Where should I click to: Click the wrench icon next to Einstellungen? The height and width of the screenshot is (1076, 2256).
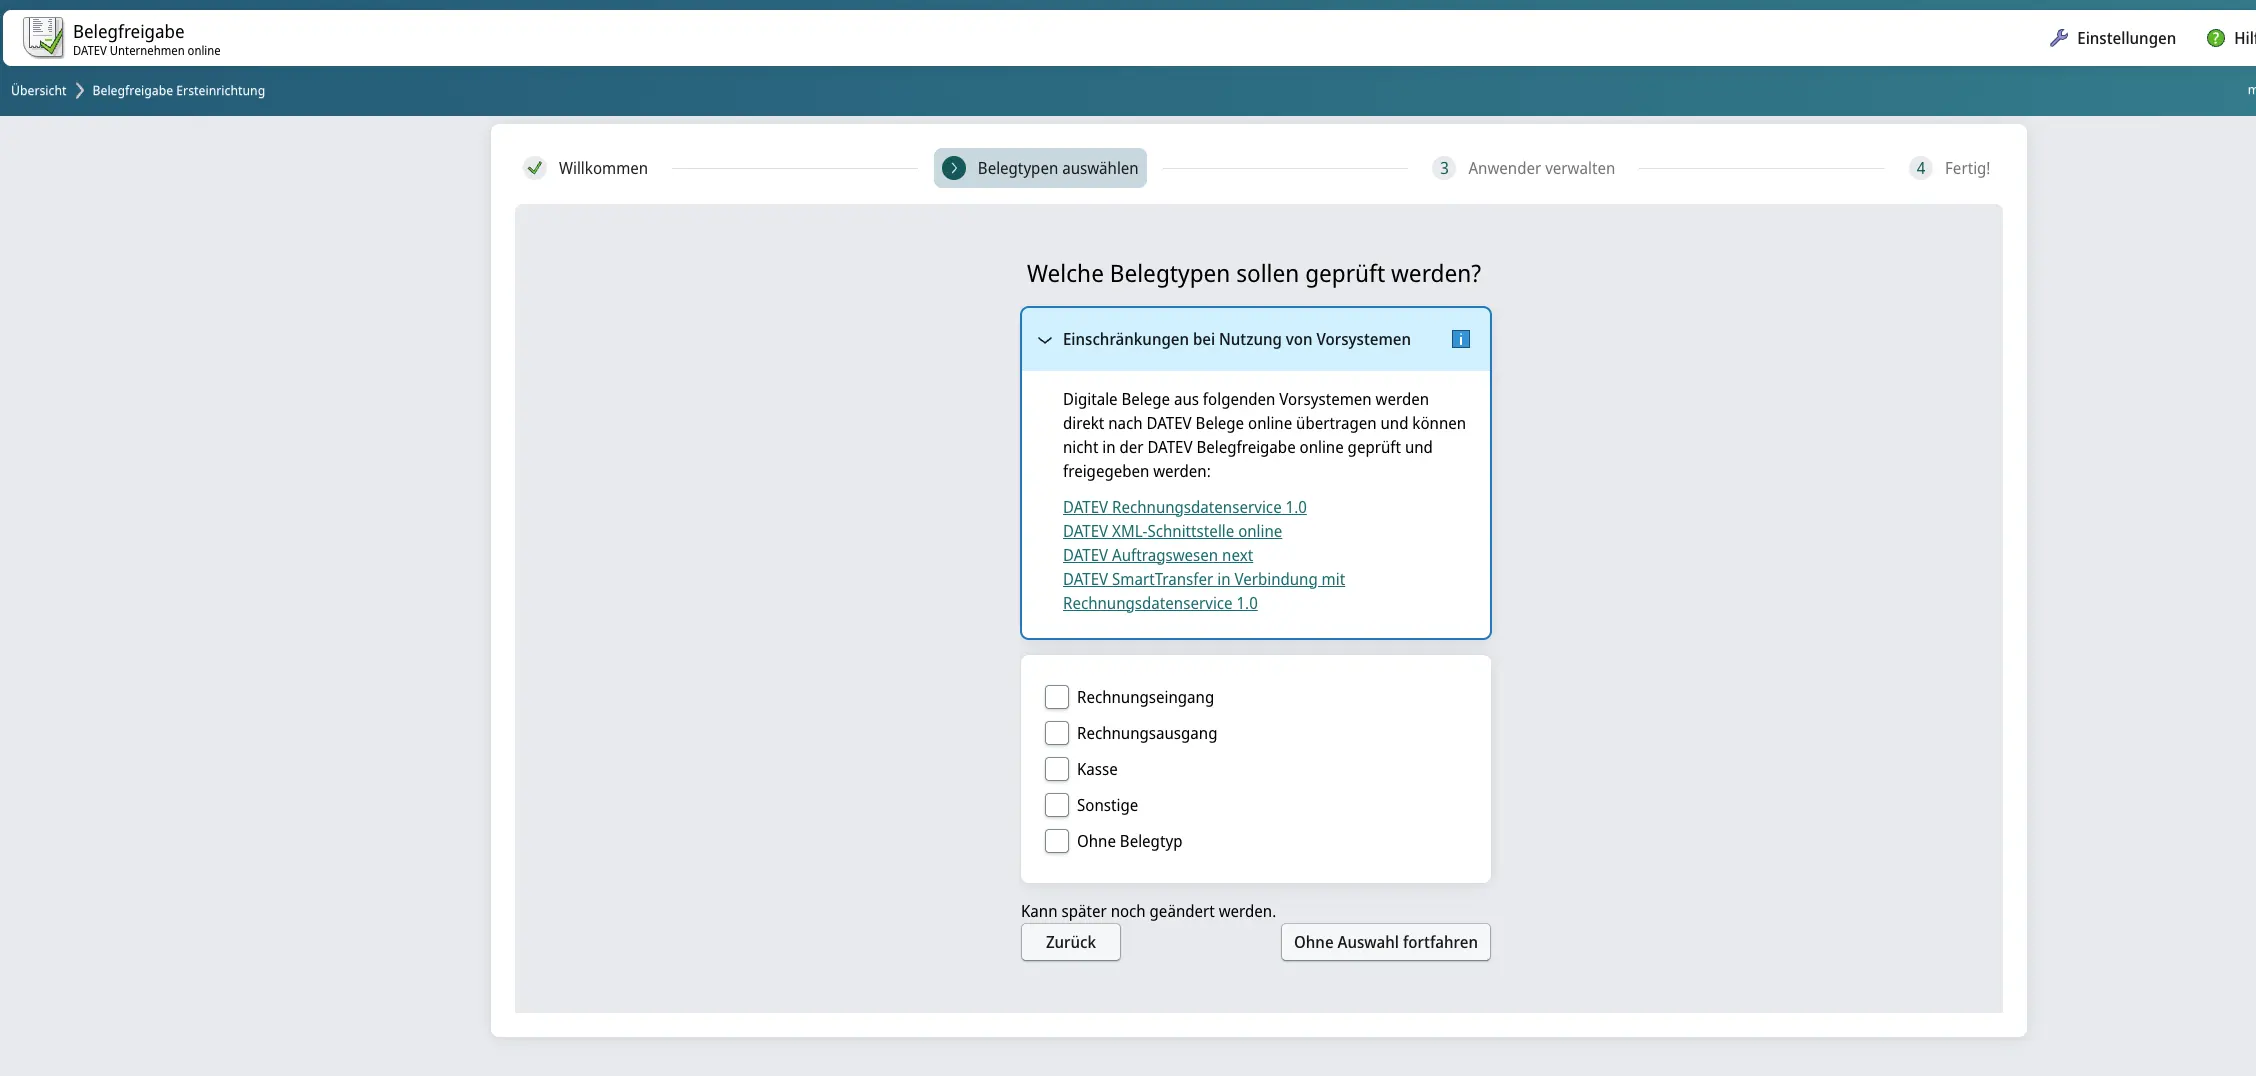point(2061,37)
